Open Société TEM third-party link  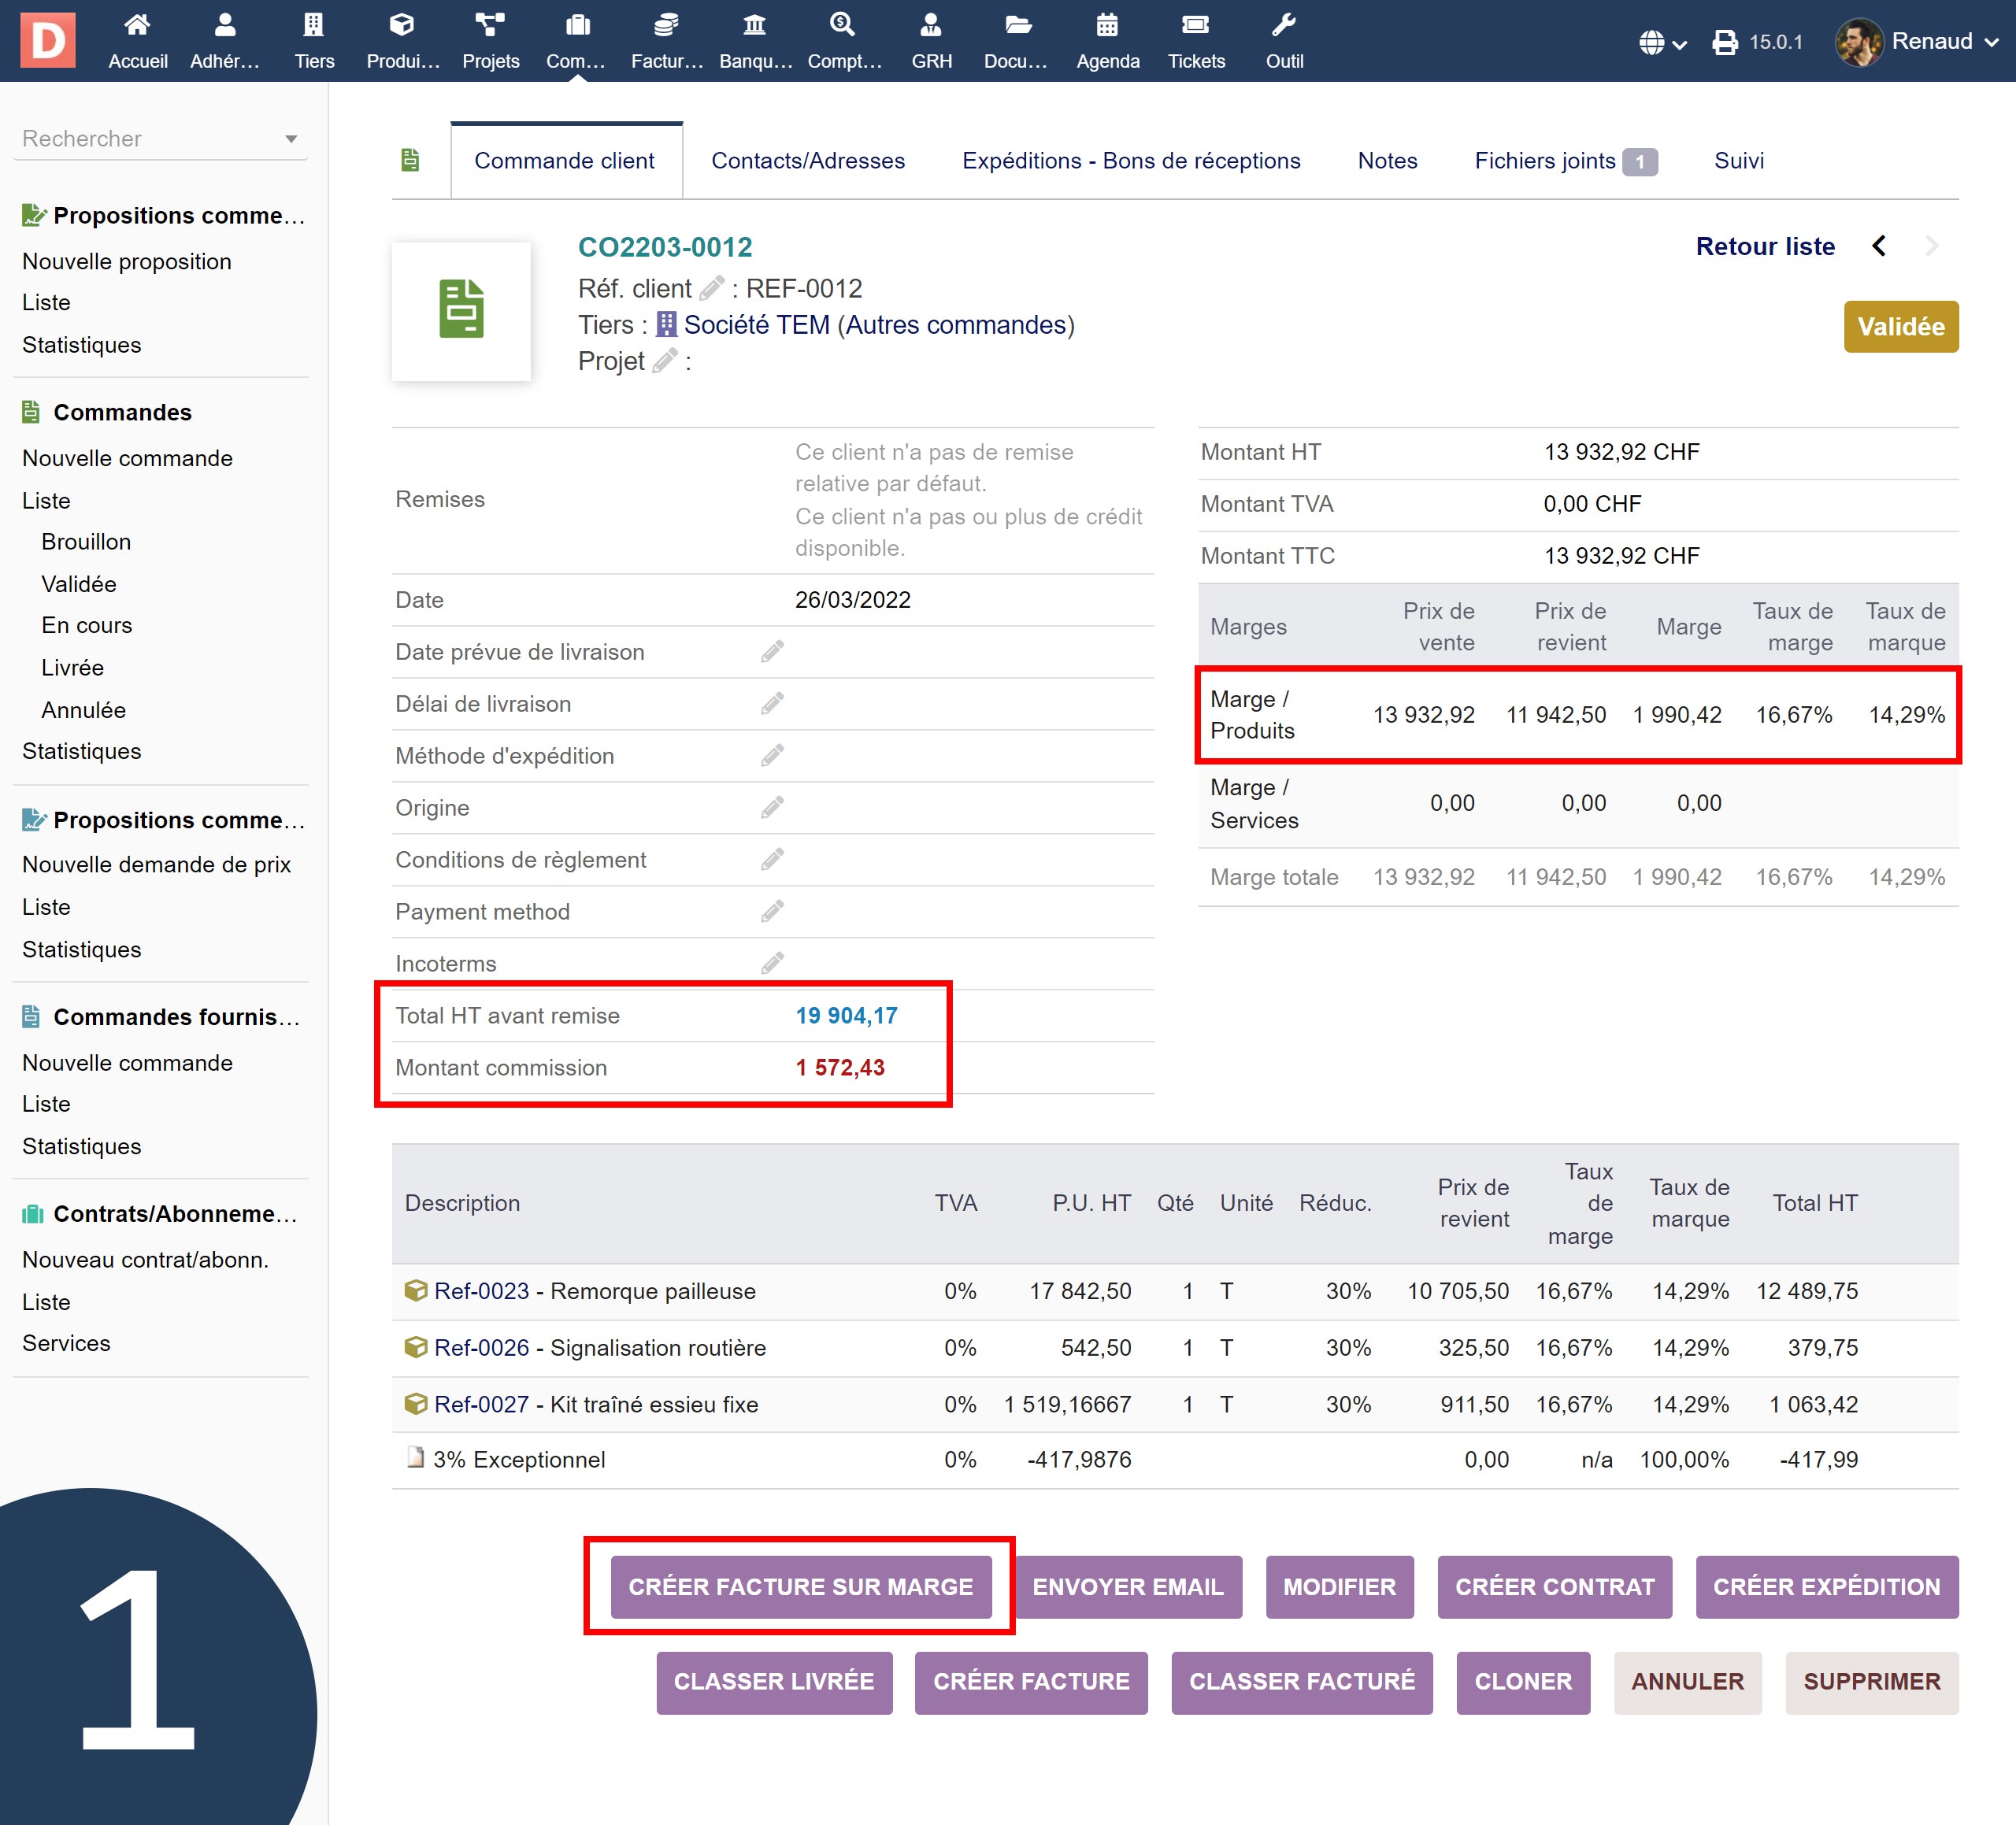point(756,325)
